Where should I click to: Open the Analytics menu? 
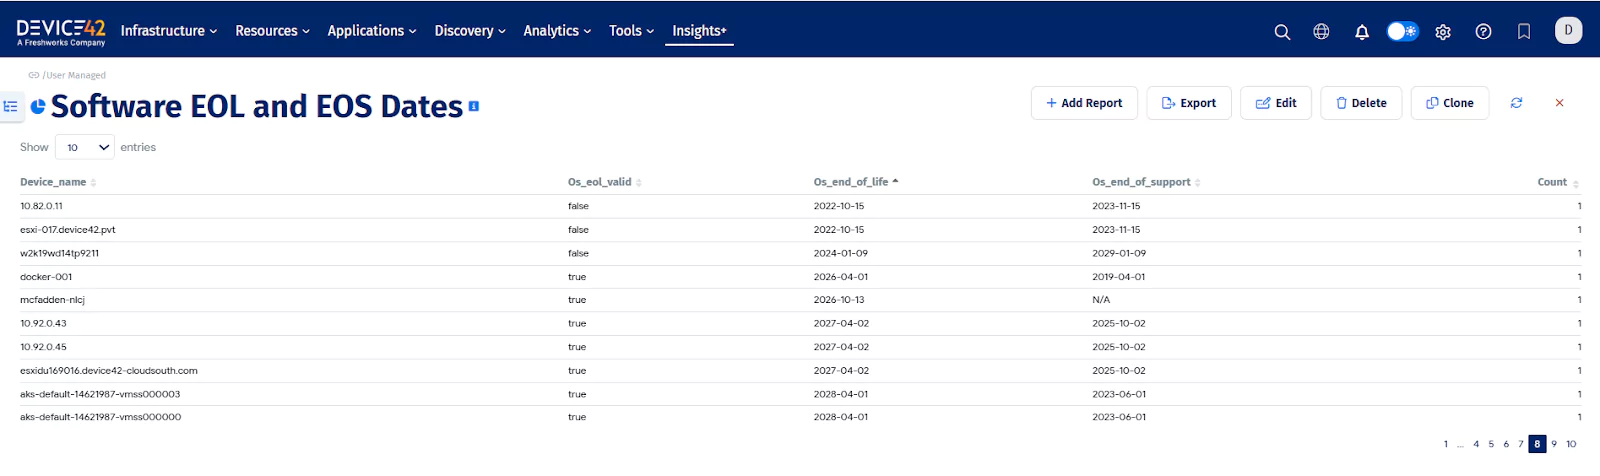click(557, 31)
